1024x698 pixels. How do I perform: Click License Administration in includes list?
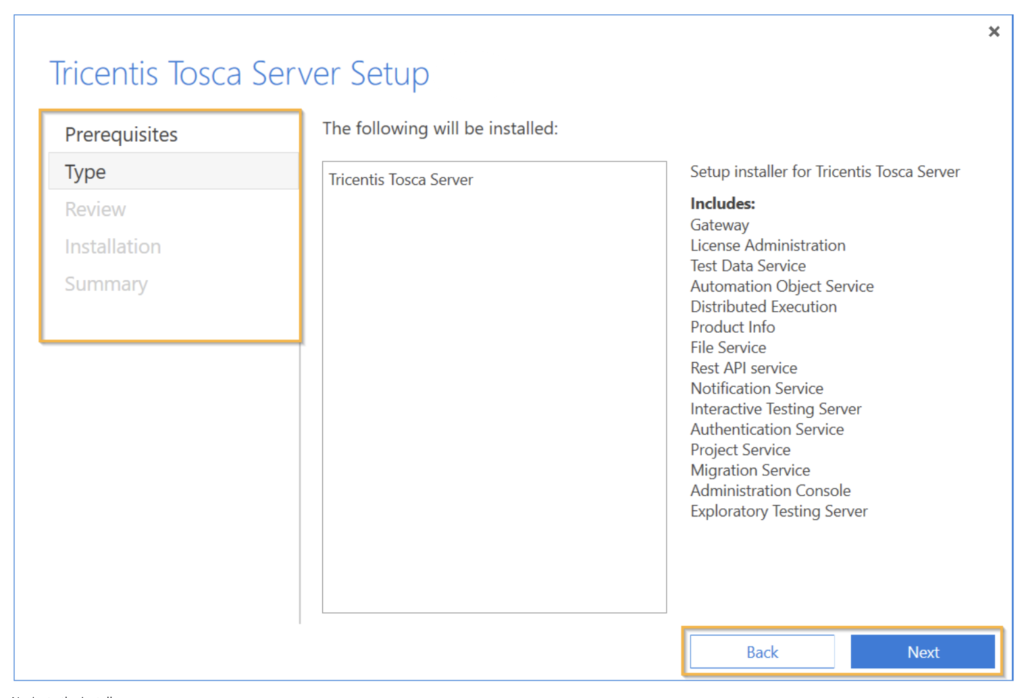pos(768,245)
